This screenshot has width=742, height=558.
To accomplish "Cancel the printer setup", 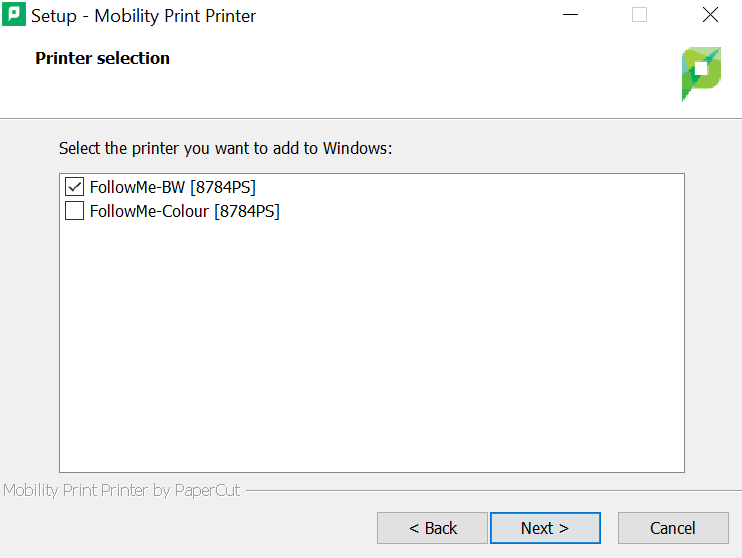I will pyautogui.click(x=673, y=528).
